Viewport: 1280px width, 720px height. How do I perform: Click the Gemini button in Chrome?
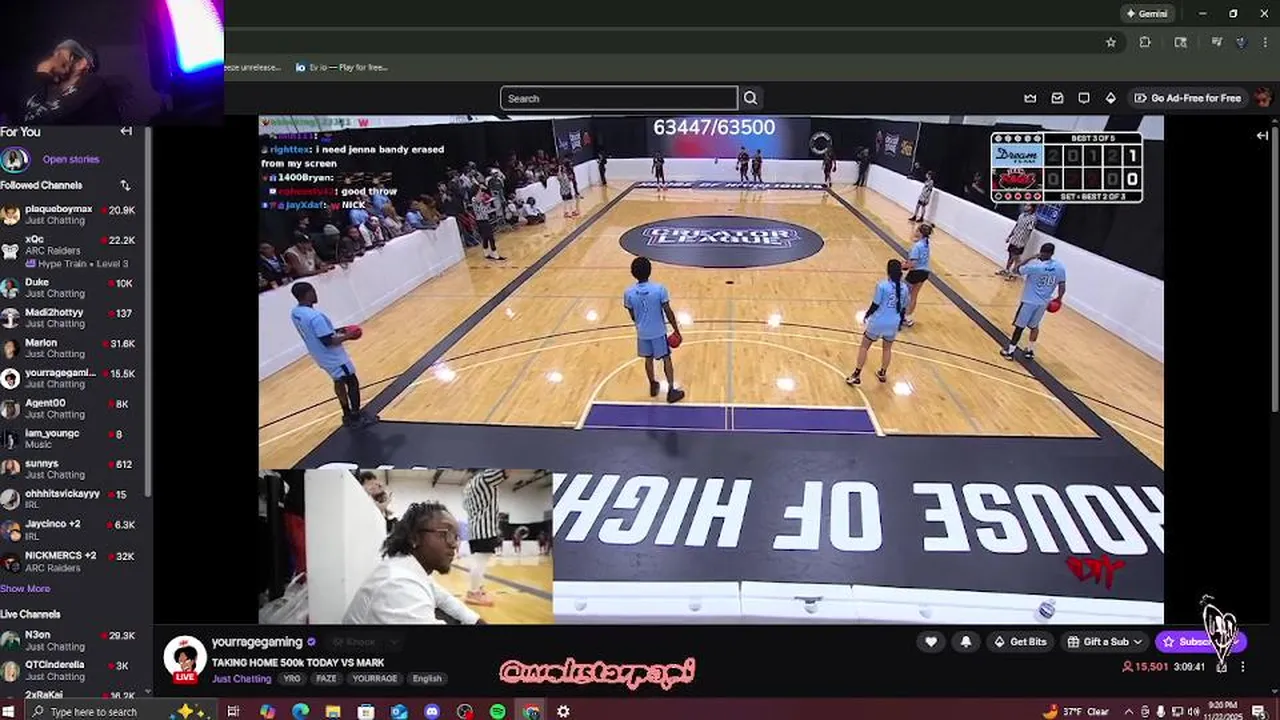click(x=1146, y=13)
